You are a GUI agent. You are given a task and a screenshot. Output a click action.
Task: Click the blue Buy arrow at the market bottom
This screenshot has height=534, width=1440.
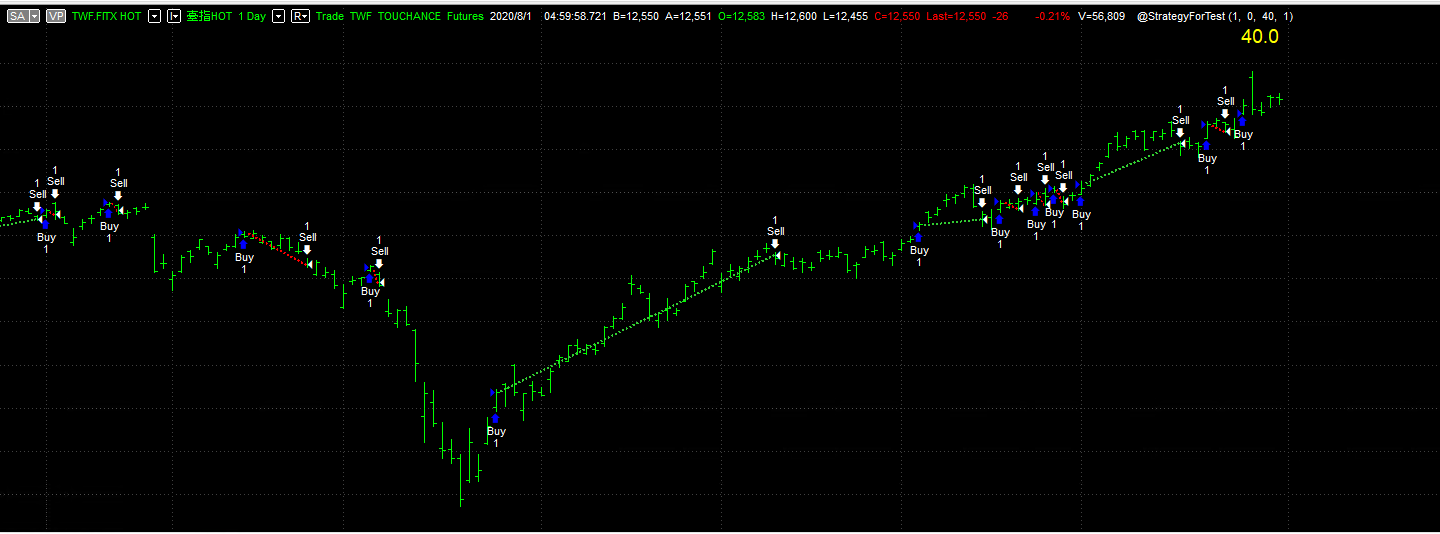[495, 418]
